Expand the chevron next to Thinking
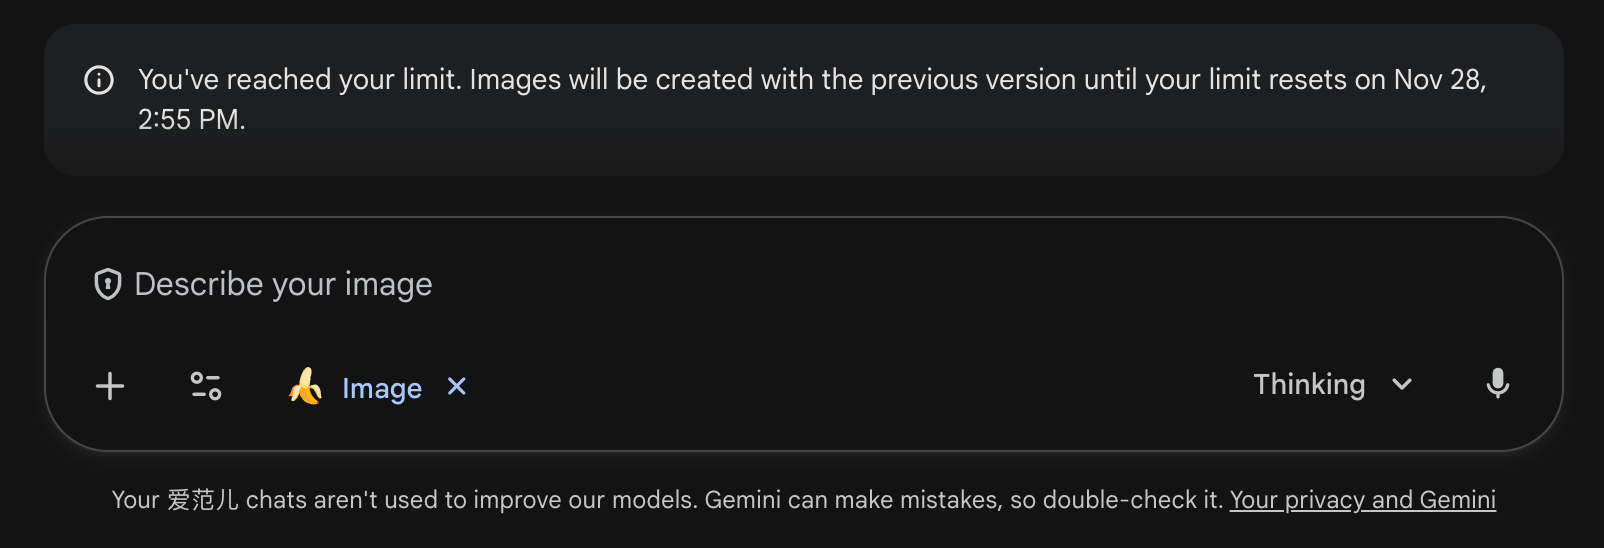This screenshot has height=548, width=1604. [1402, 385]
